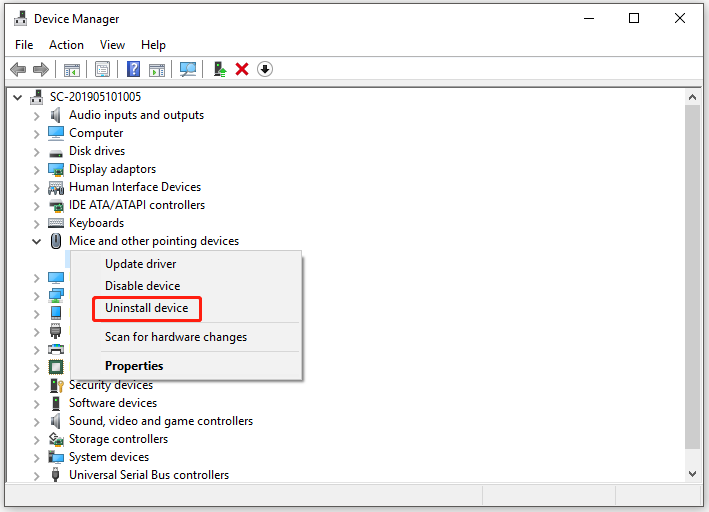Select the Display adaptors tree item
Screen dimensions: 709x512
pos(112,169)
